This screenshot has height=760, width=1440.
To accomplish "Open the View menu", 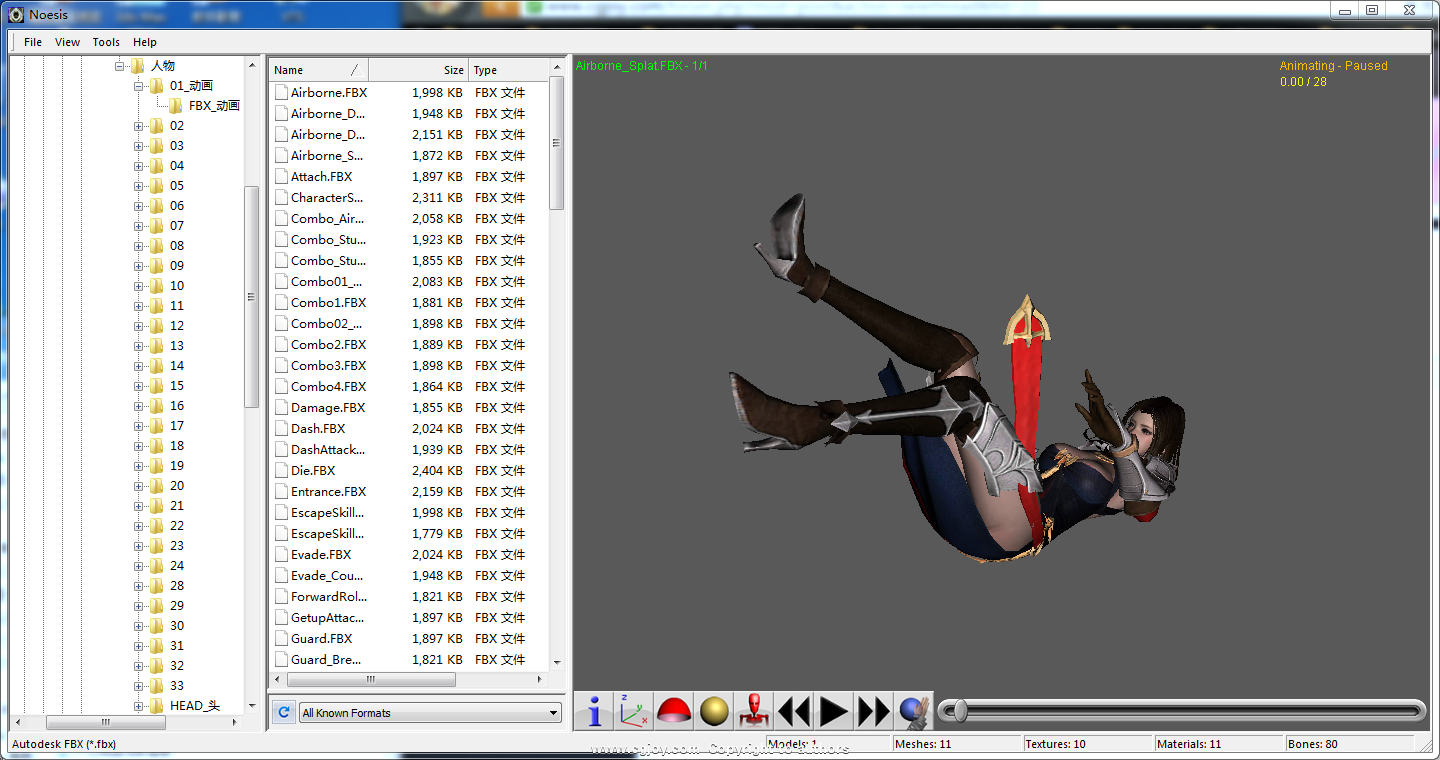I will tap(67, 42).
